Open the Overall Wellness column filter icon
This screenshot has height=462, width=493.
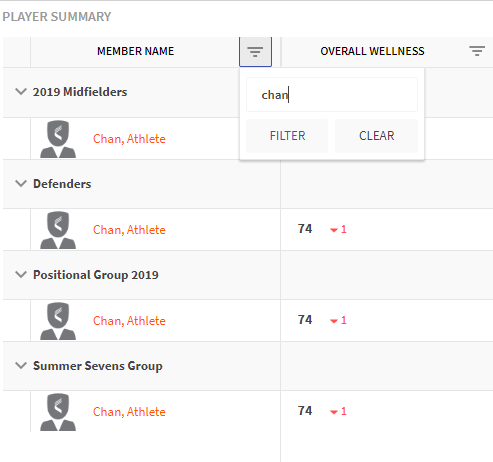point(477,51)
